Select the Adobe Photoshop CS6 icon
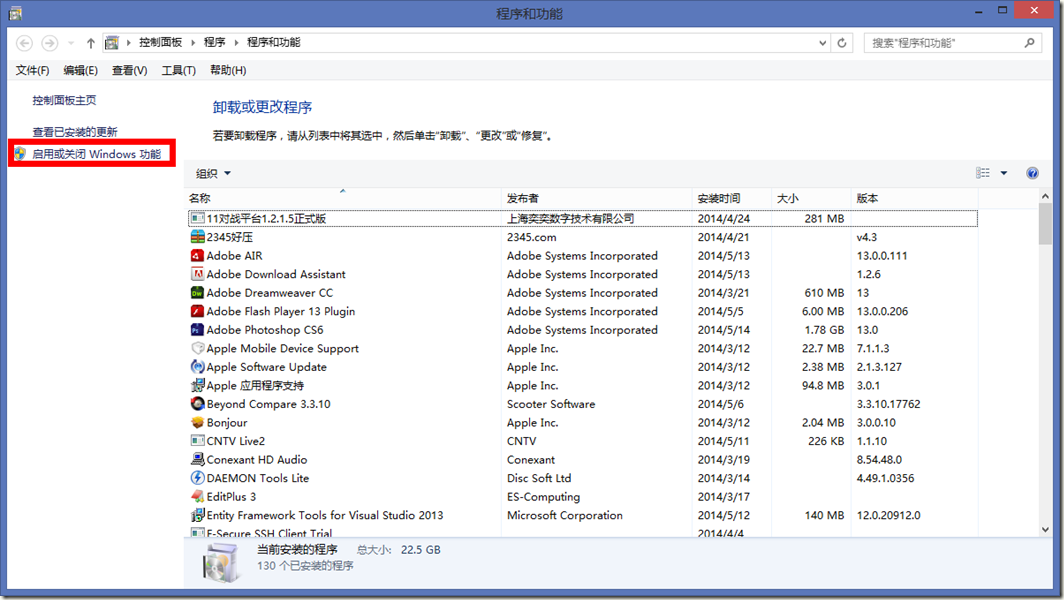 click(x=197, y=330)
